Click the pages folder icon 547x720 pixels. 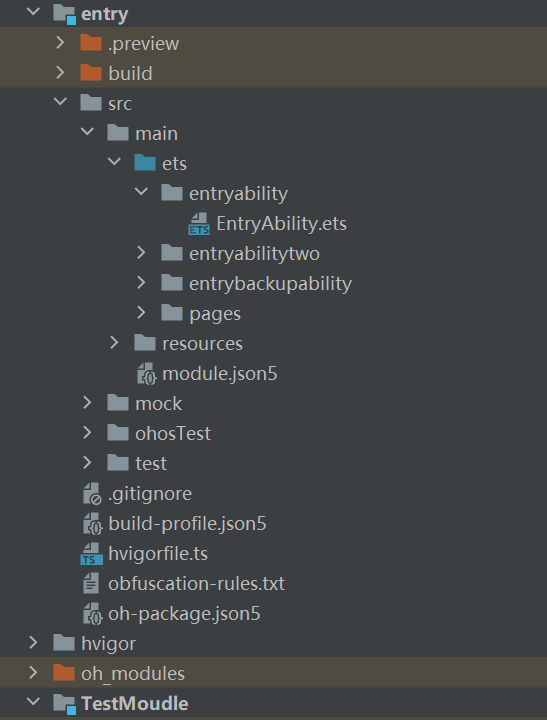coord(172,313)
